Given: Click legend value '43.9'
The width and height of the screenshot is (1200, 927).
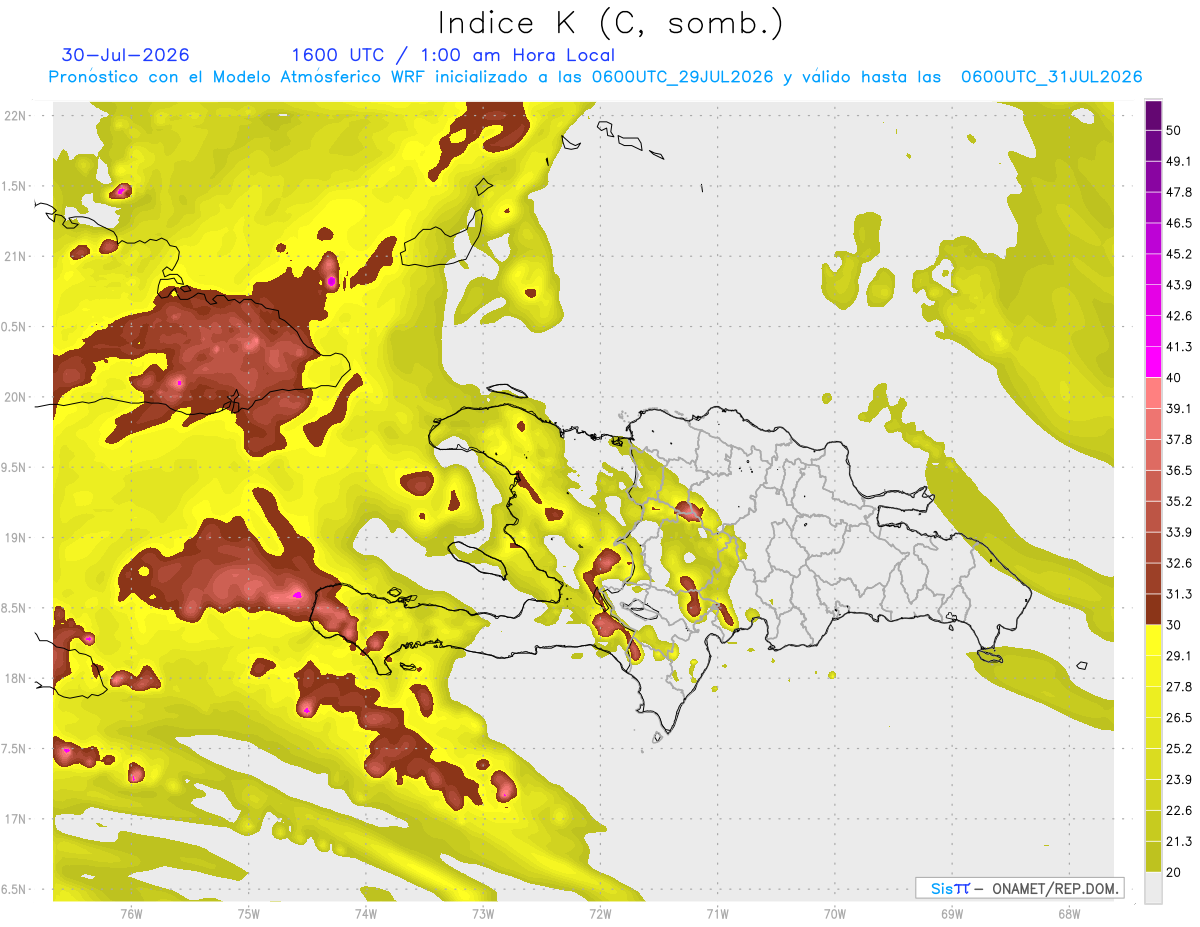Looking at the screenshot, I should (x=1179, y=285).
